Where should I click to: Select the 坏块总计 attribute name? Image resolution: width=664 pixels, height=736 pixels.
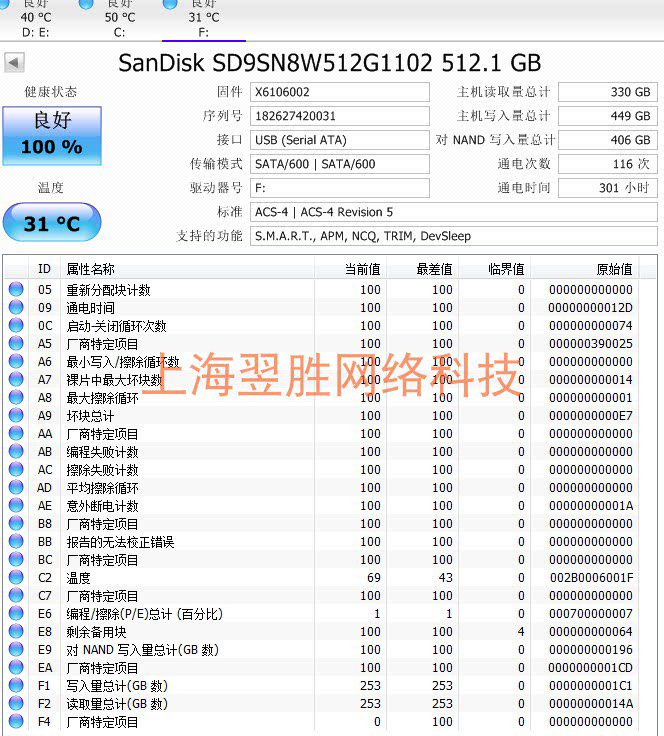(x=90, y=416)
